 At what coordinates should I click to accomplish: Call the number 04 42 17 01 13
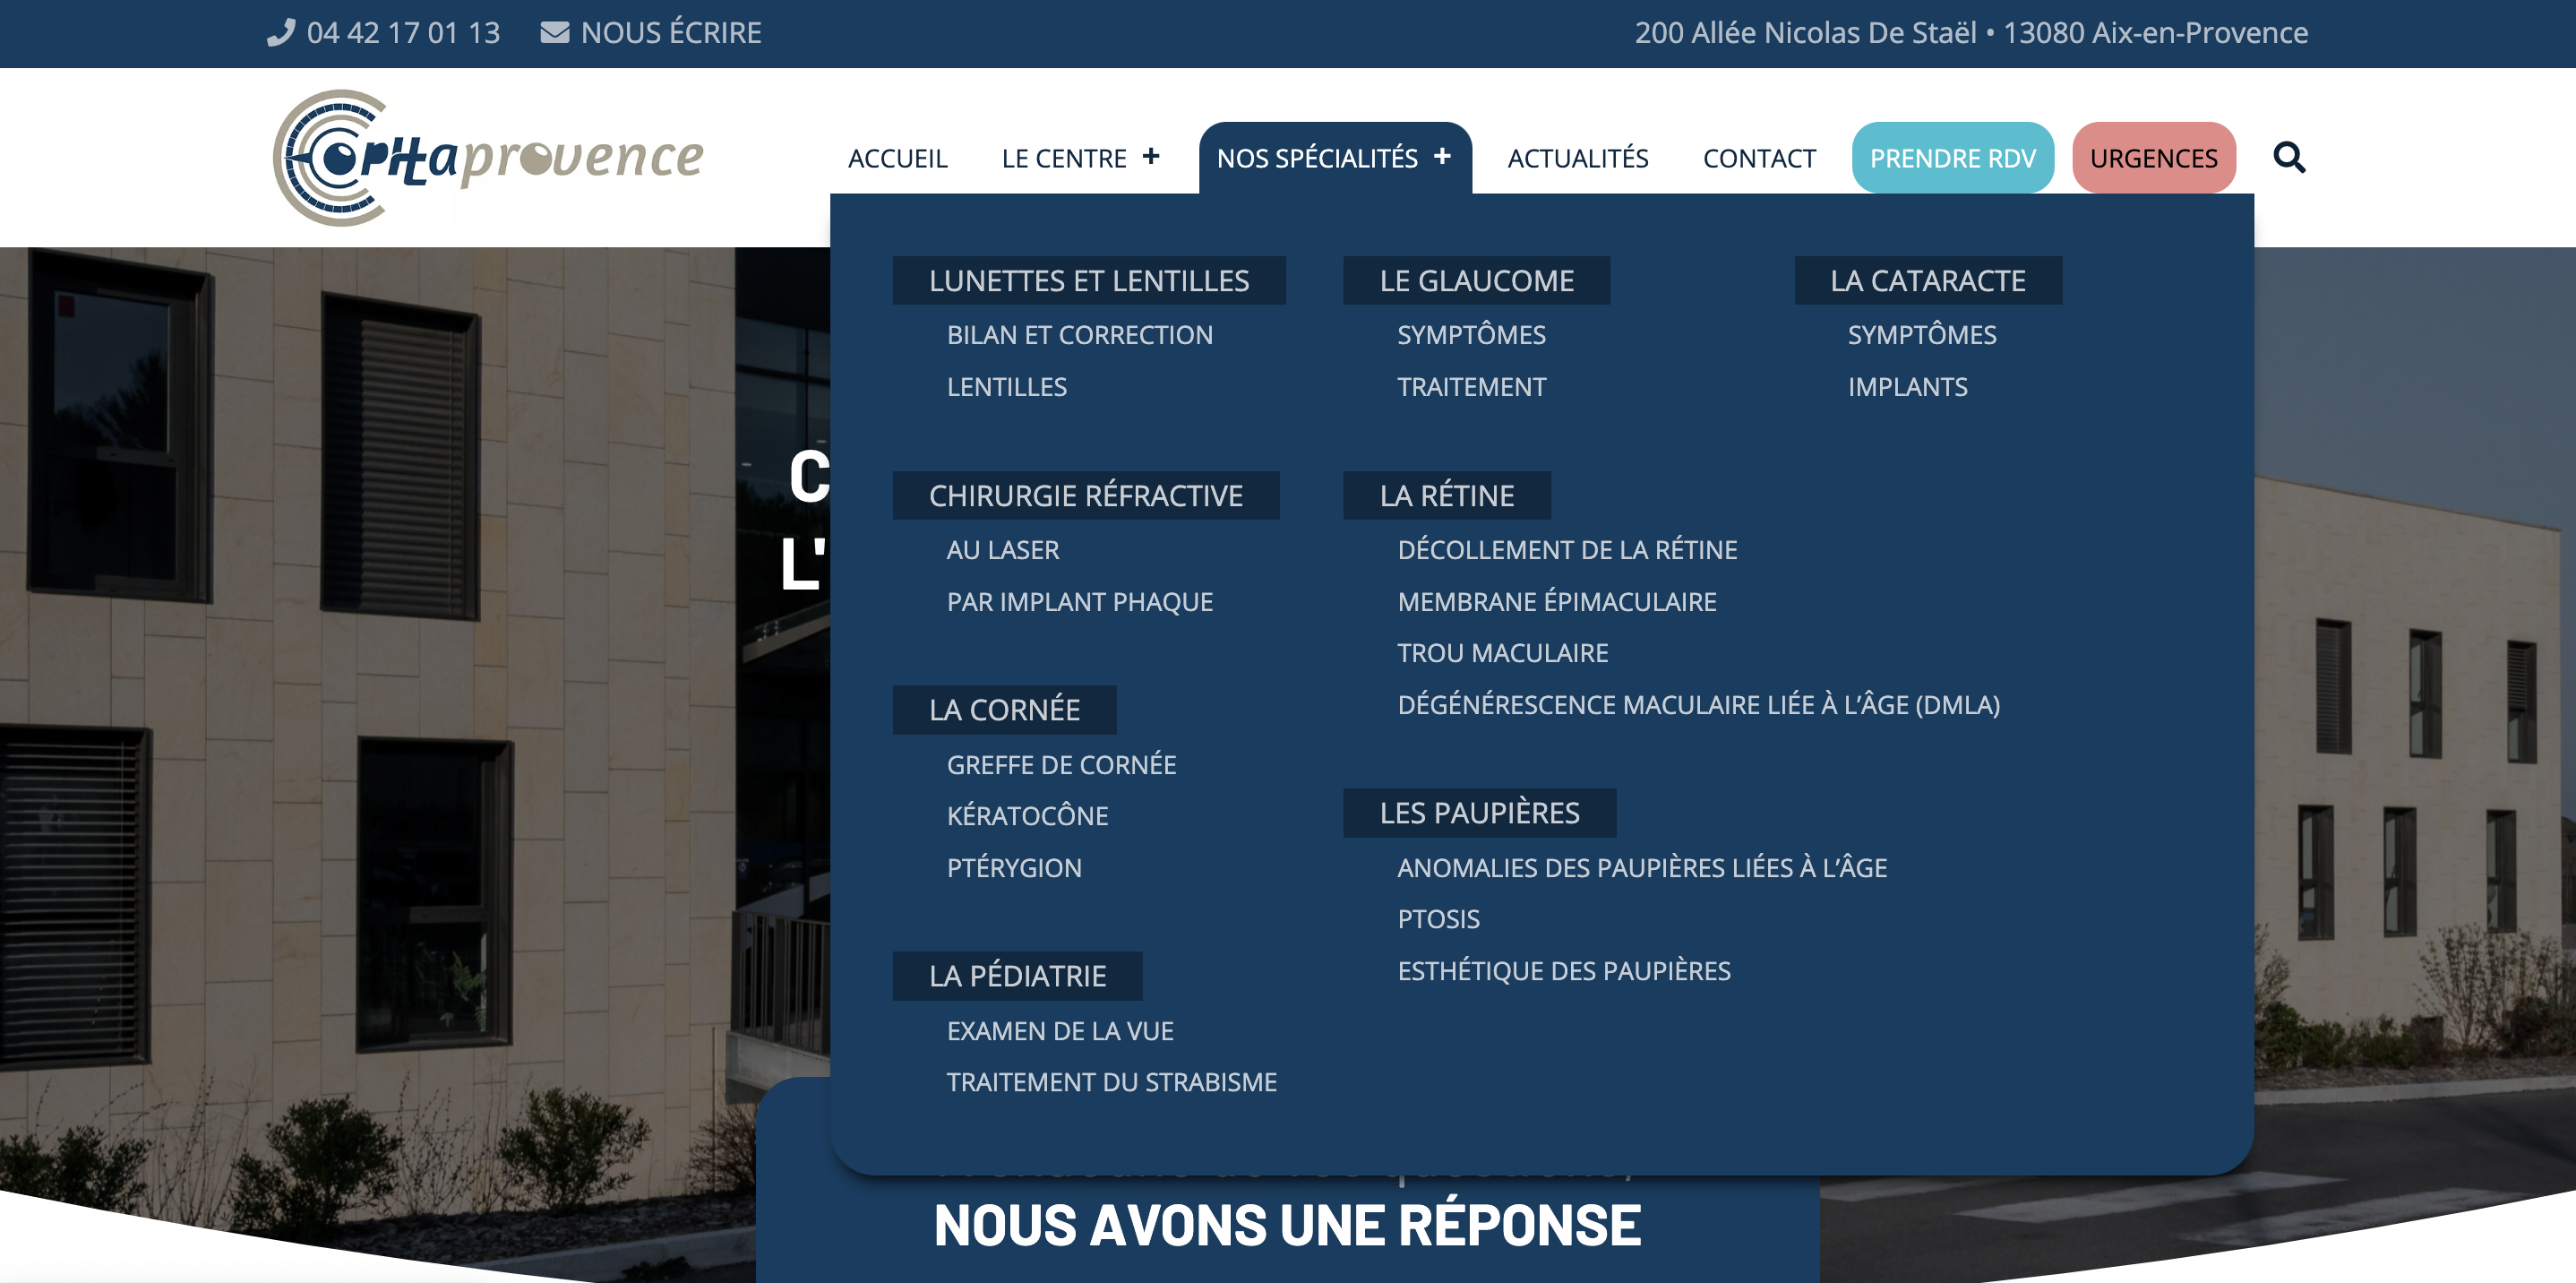pos(403,33)
